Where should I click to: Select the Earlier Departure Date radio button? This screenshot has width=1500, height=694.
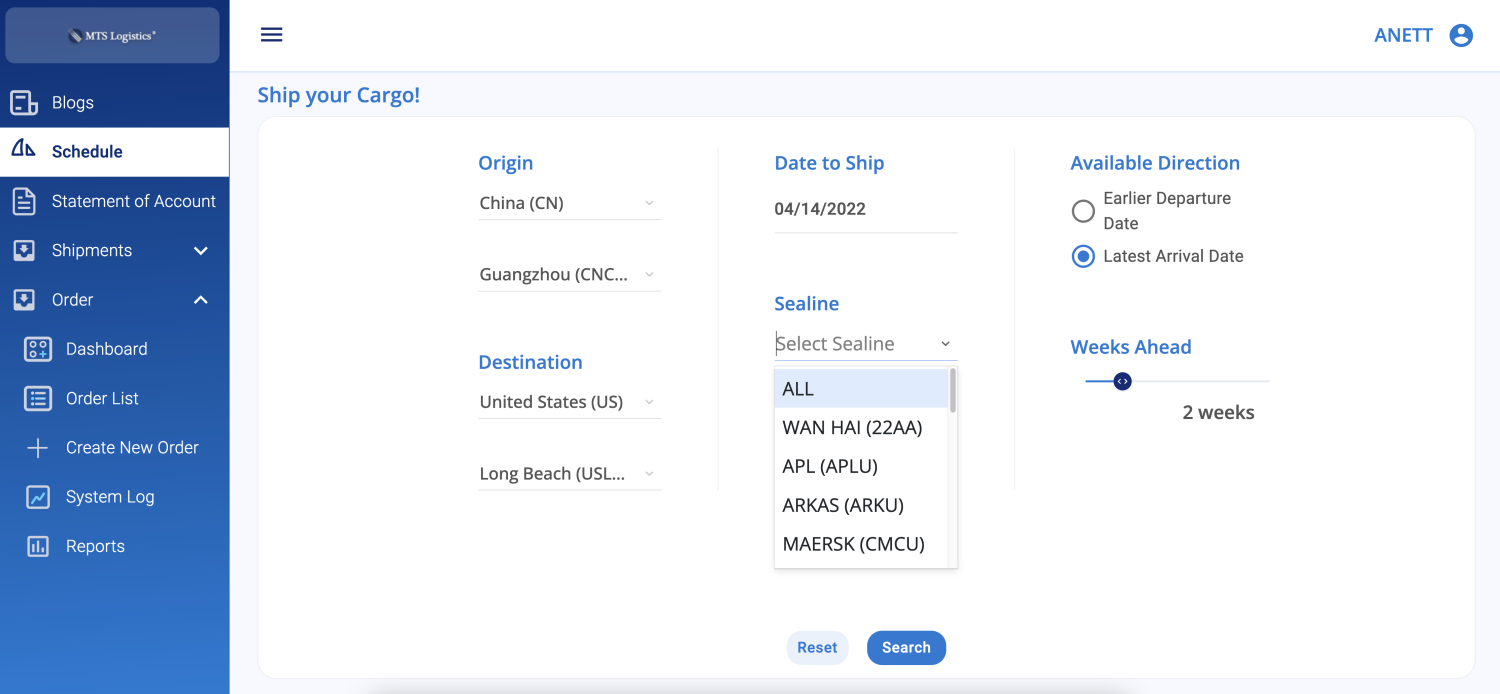(1083, 211)
